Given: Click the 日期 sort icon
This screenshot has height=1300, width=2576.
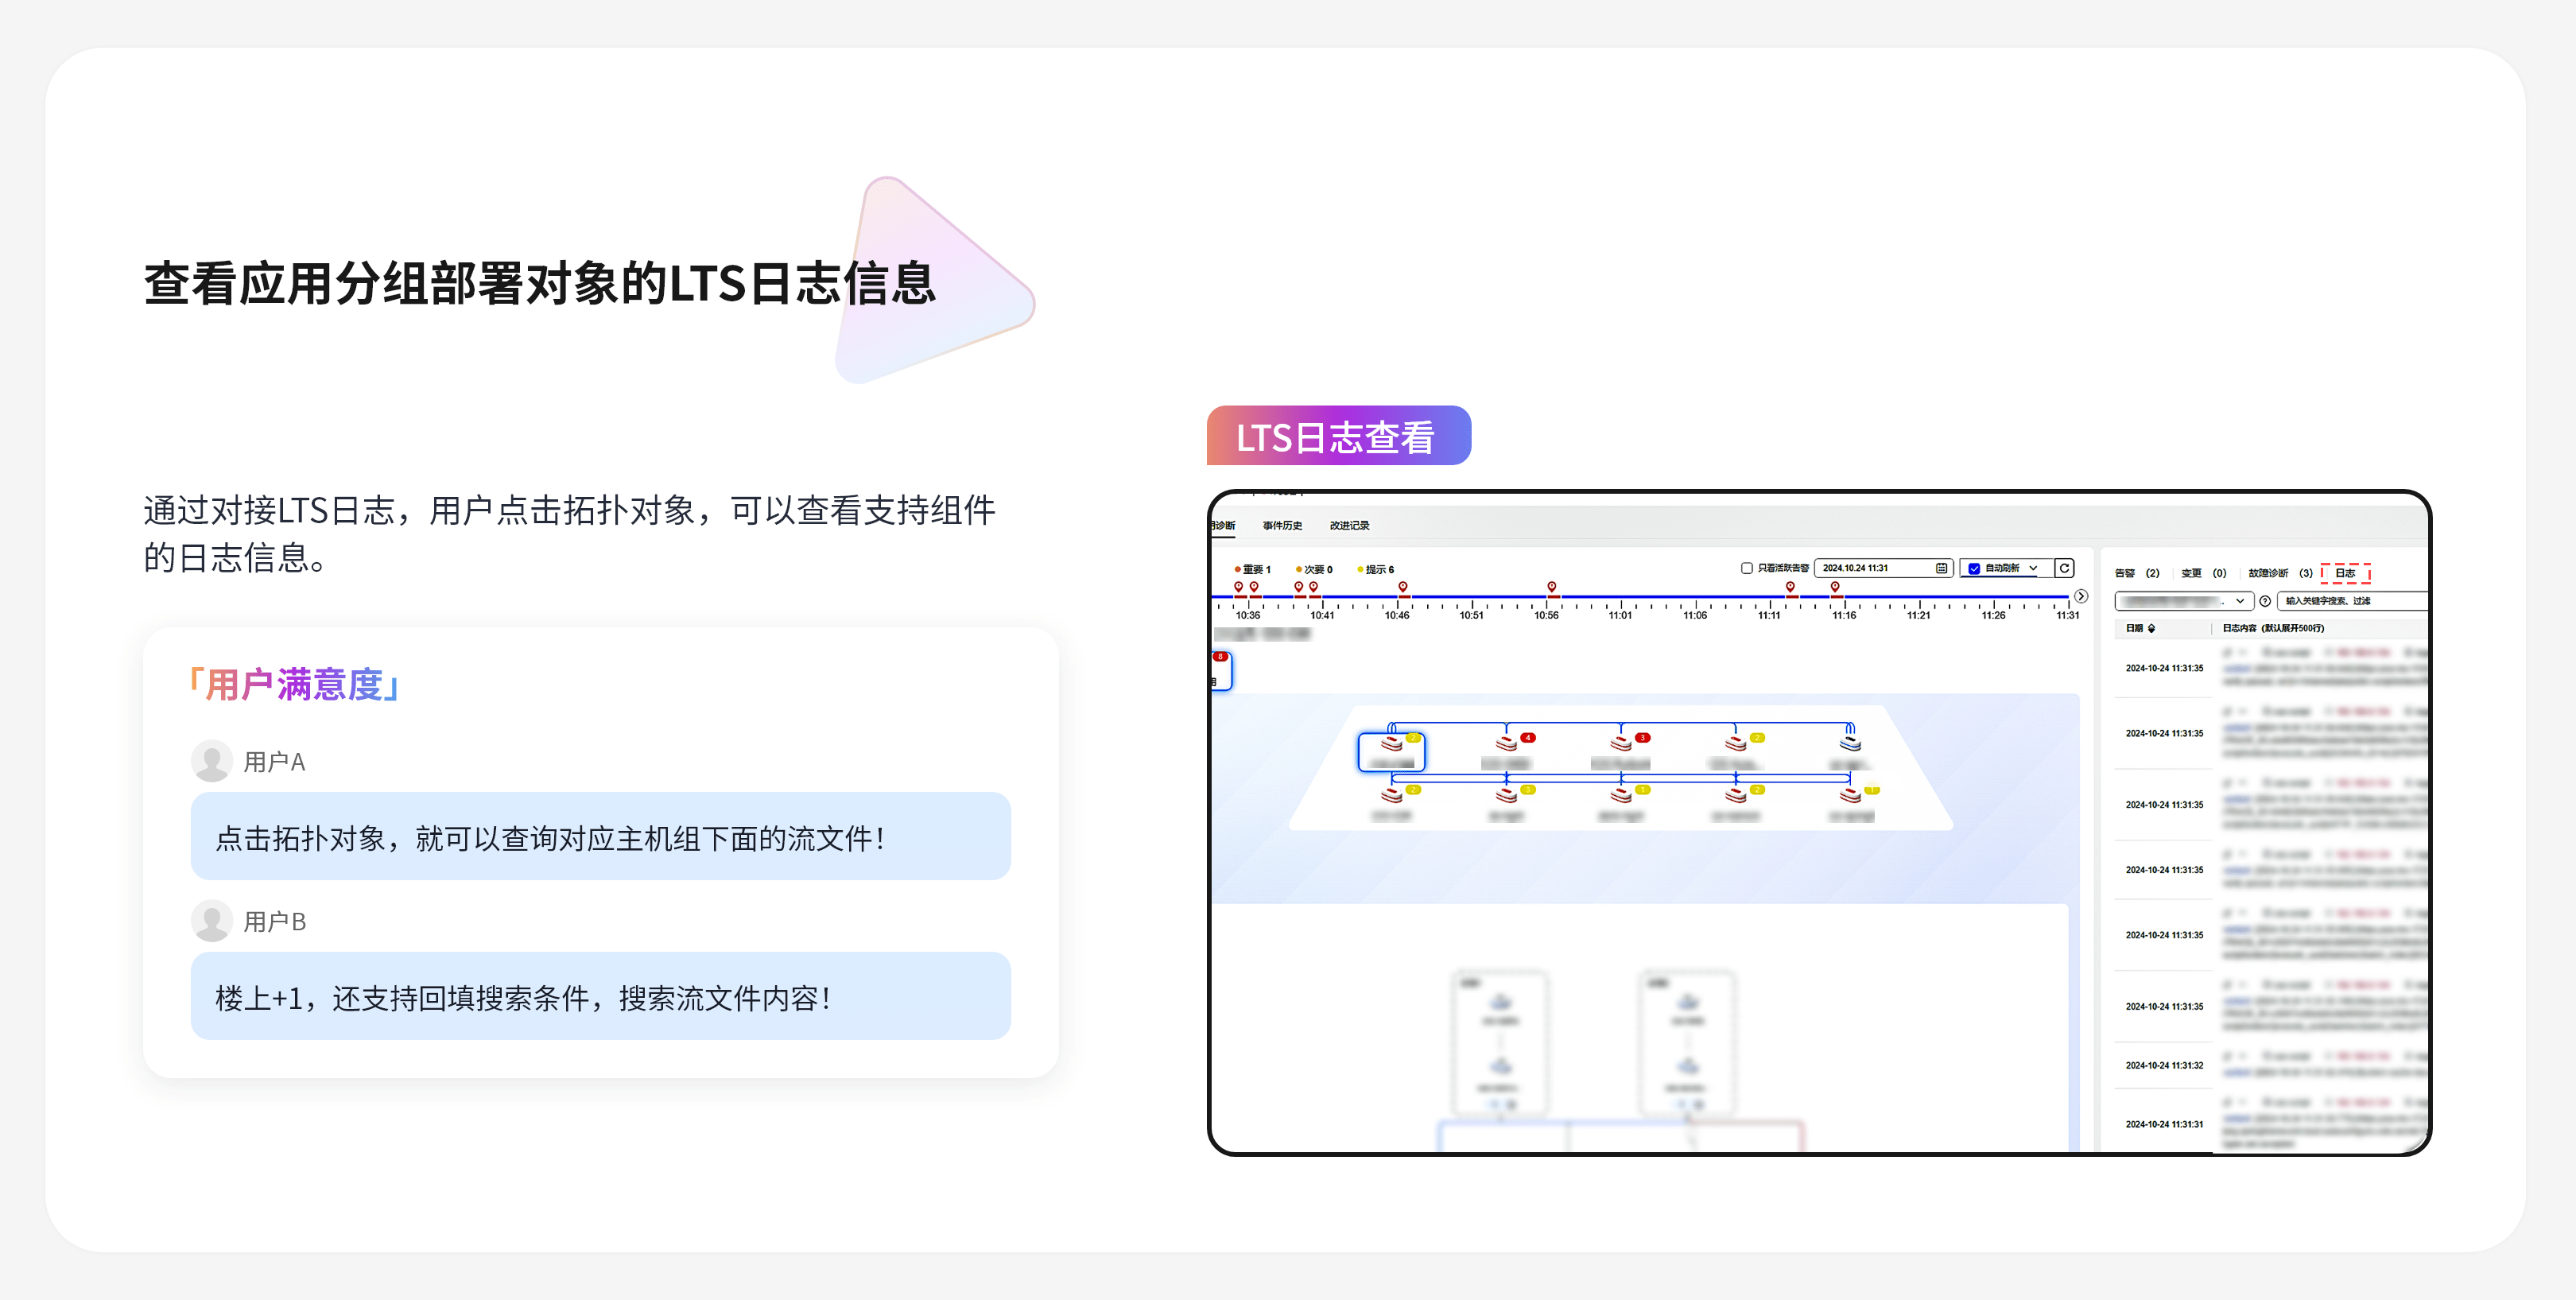Looking at the screenshot, I should click(2151, 628).
